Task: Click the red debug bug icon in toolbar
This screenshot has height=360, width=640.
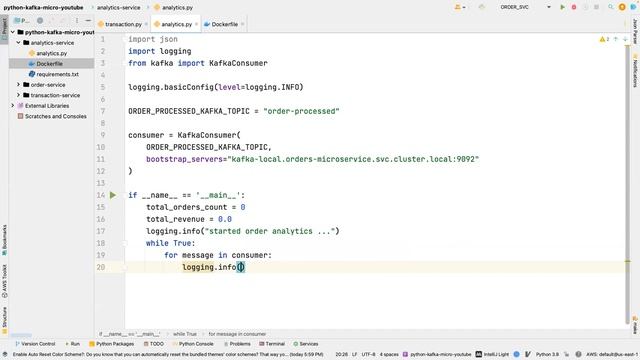Action: pos(574,7)
